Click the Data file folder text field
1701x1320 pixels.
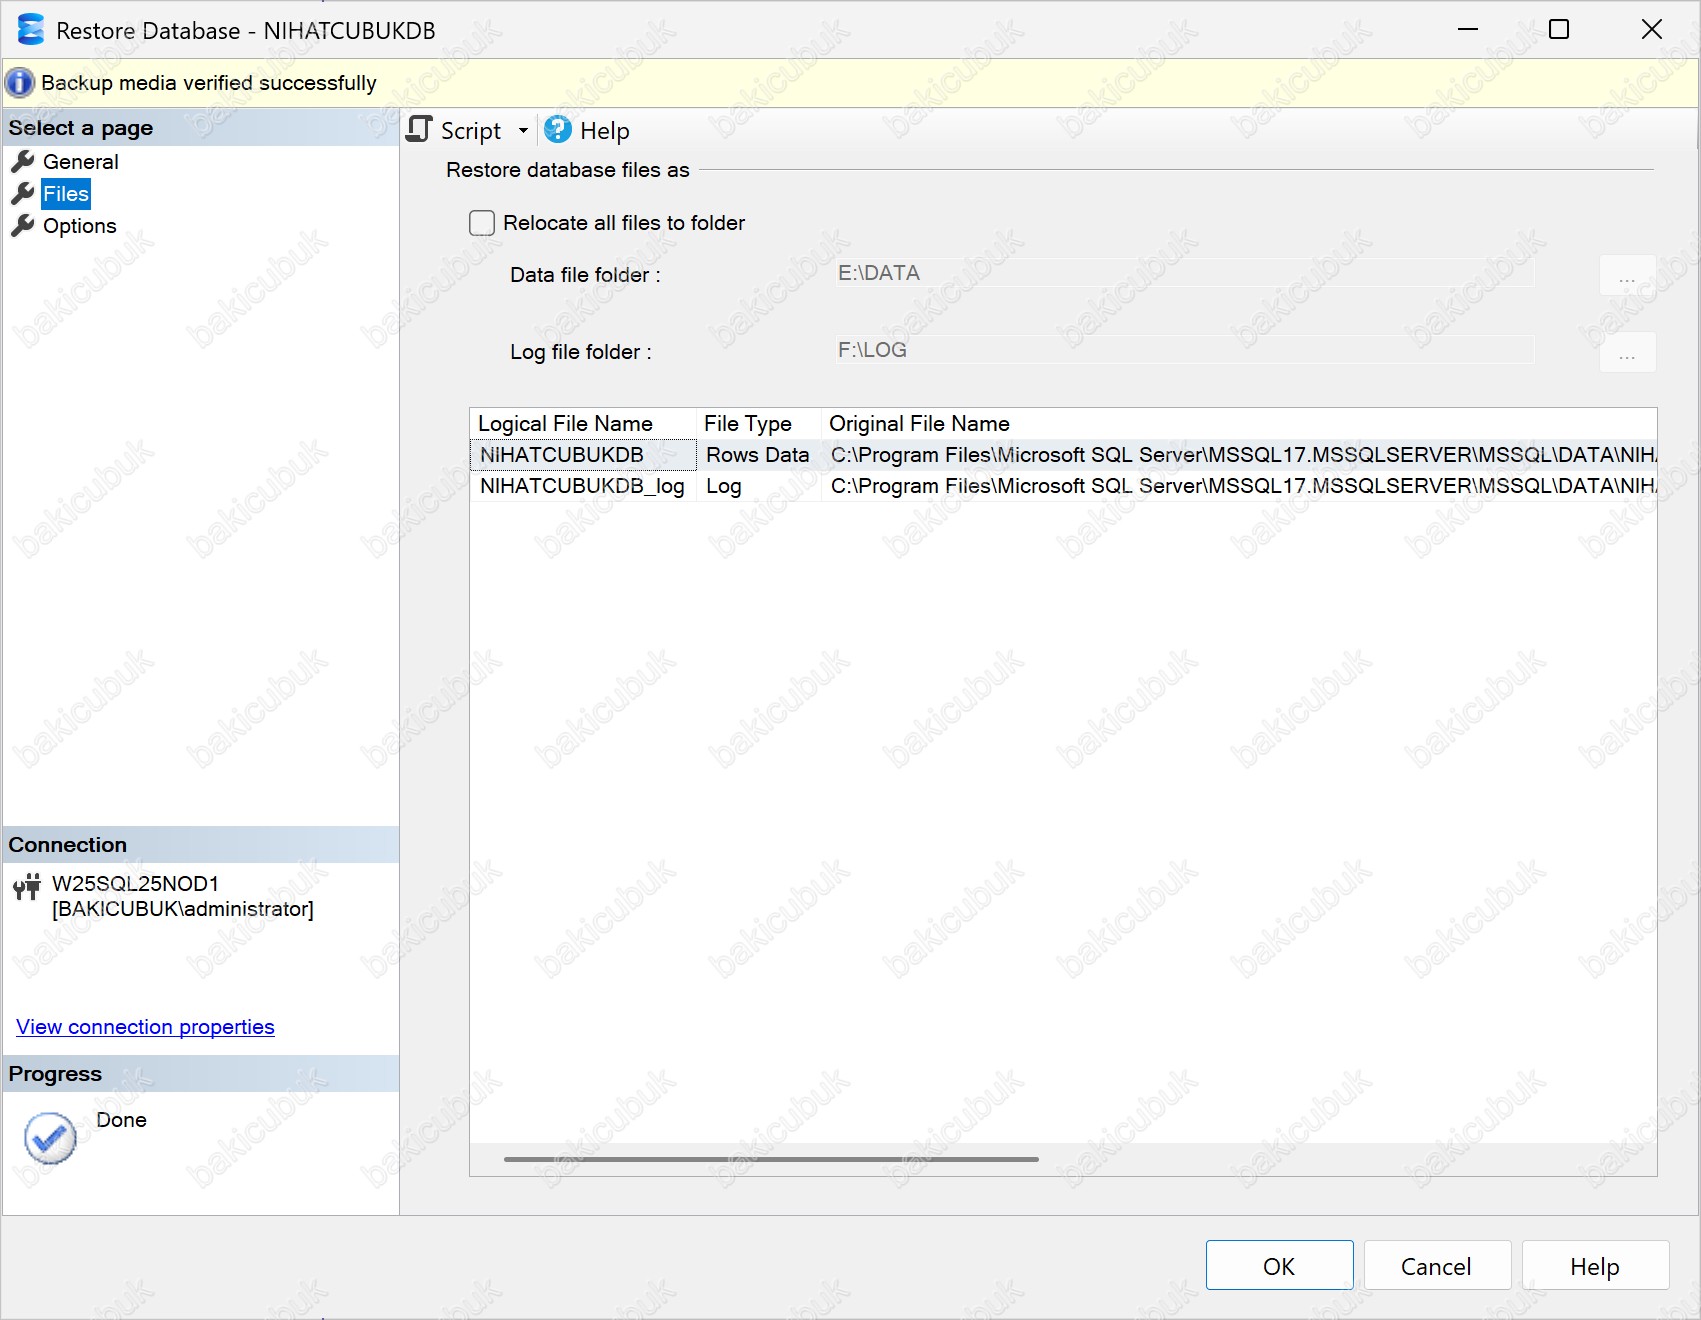click(x=1184, y=273)
